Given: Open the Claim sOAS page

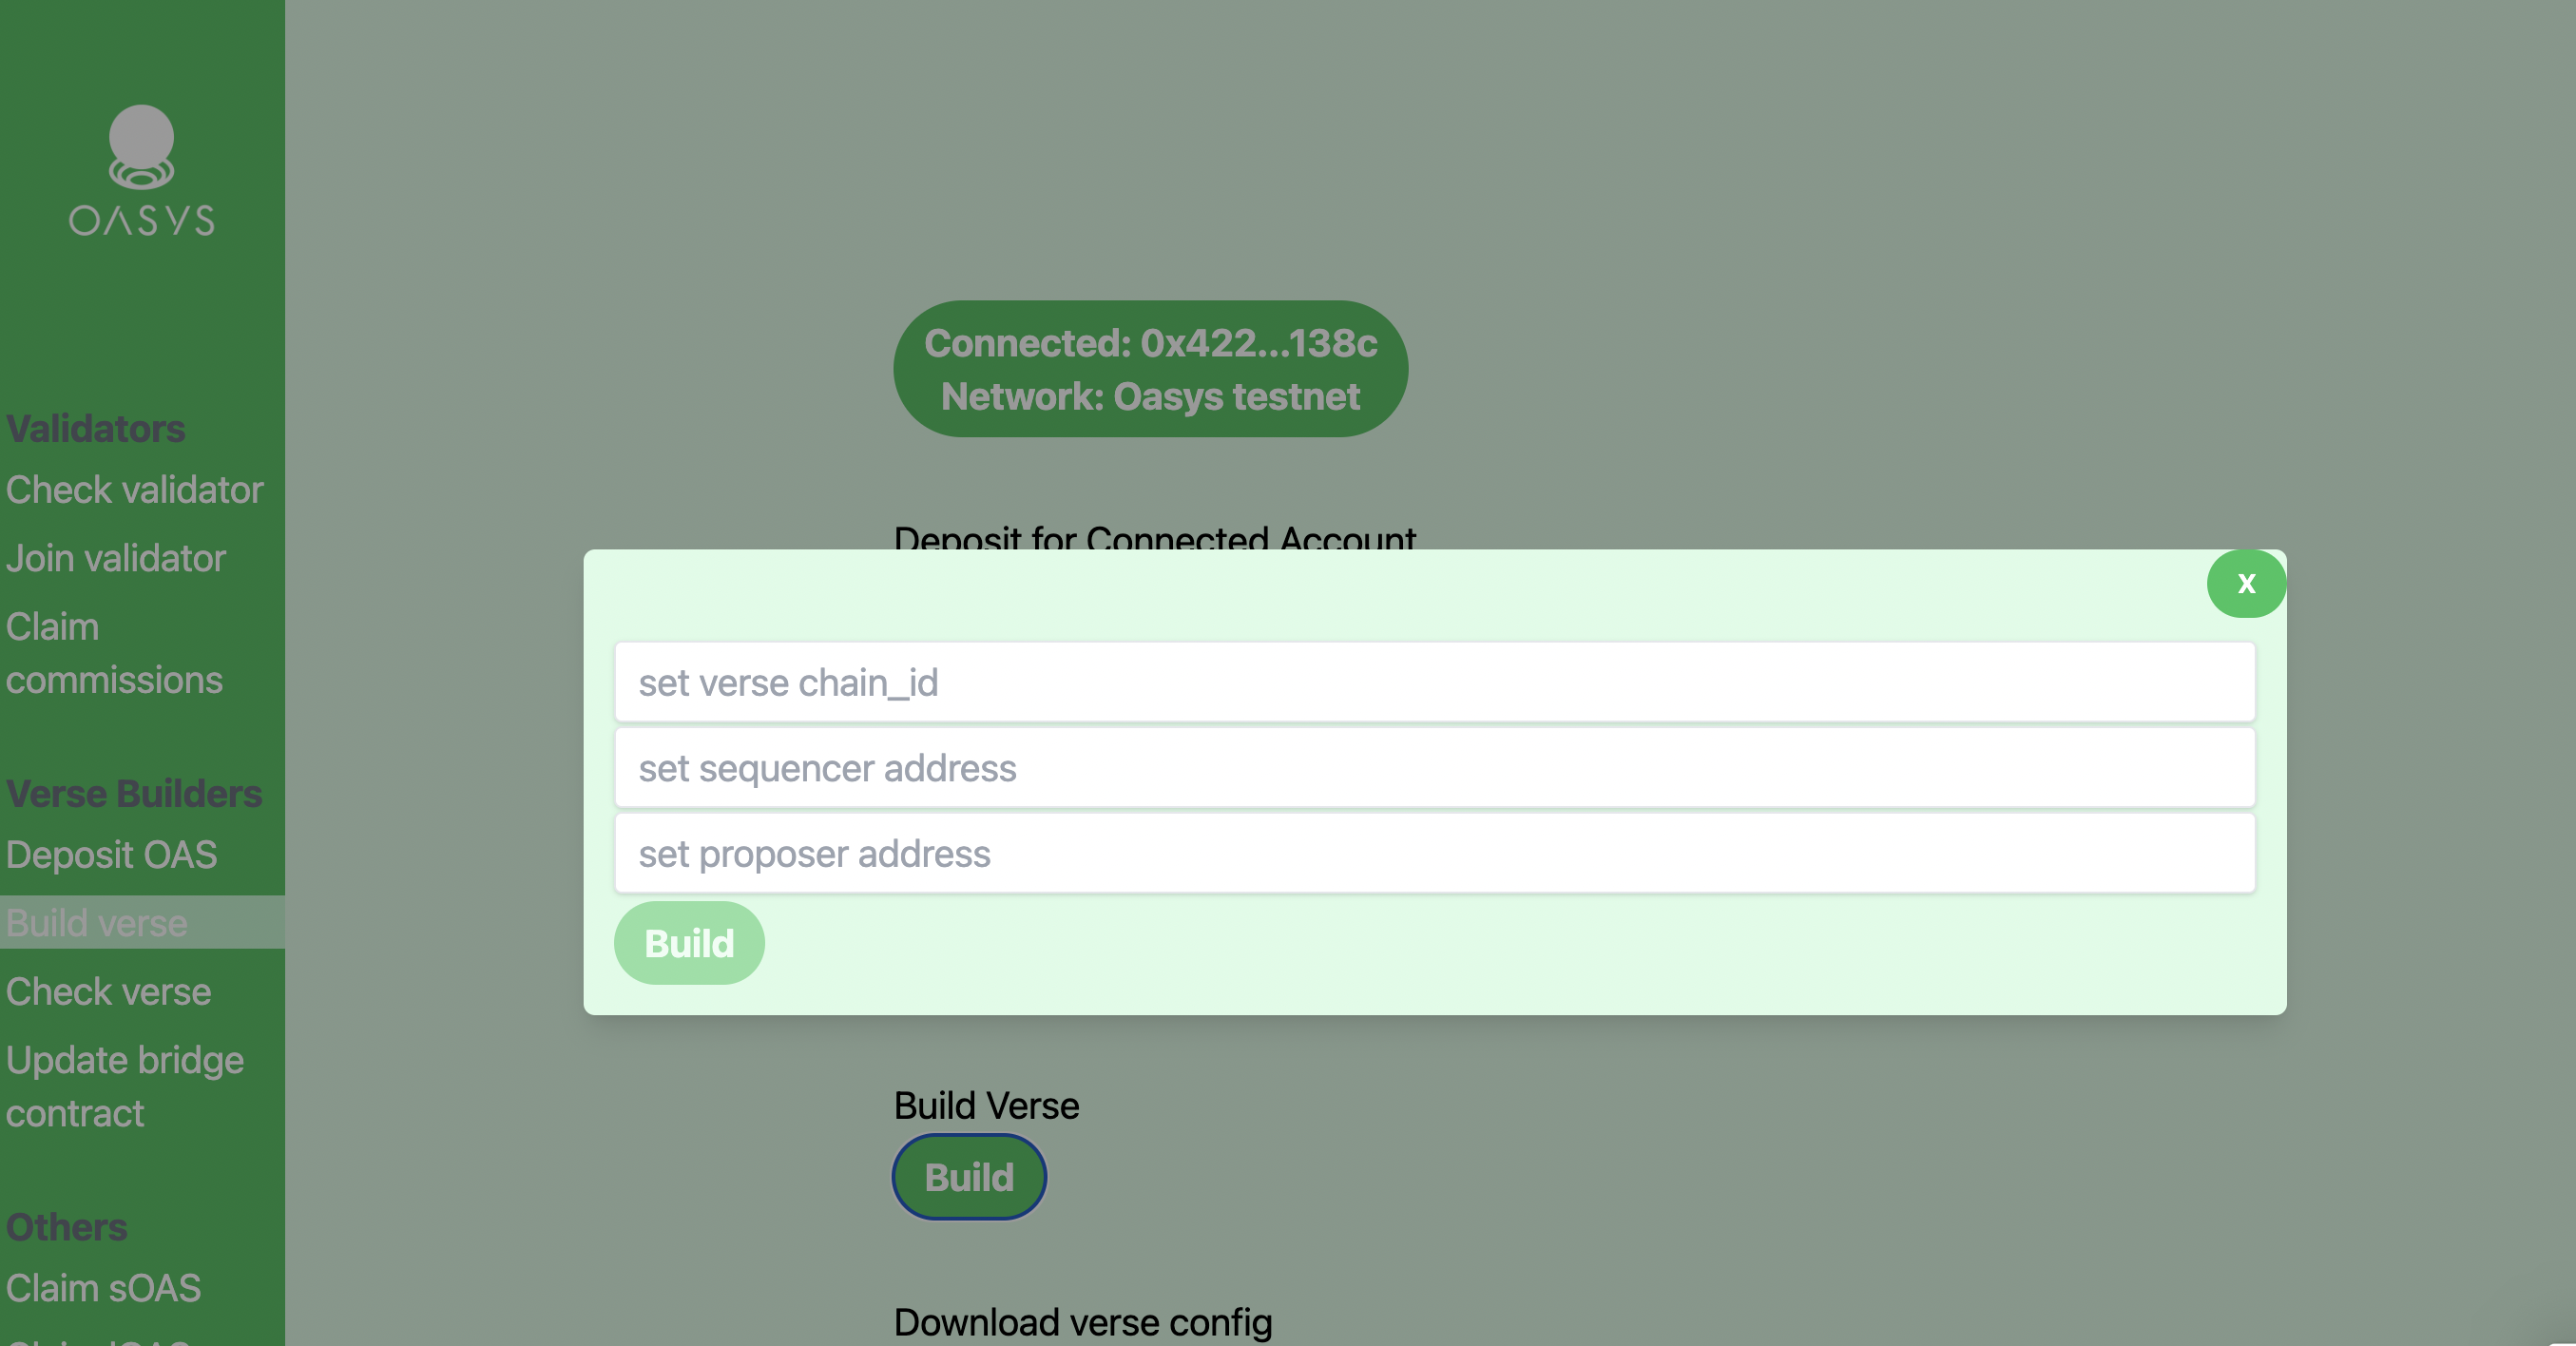Looking at the screenshot, I should [x=103, y=1289].
